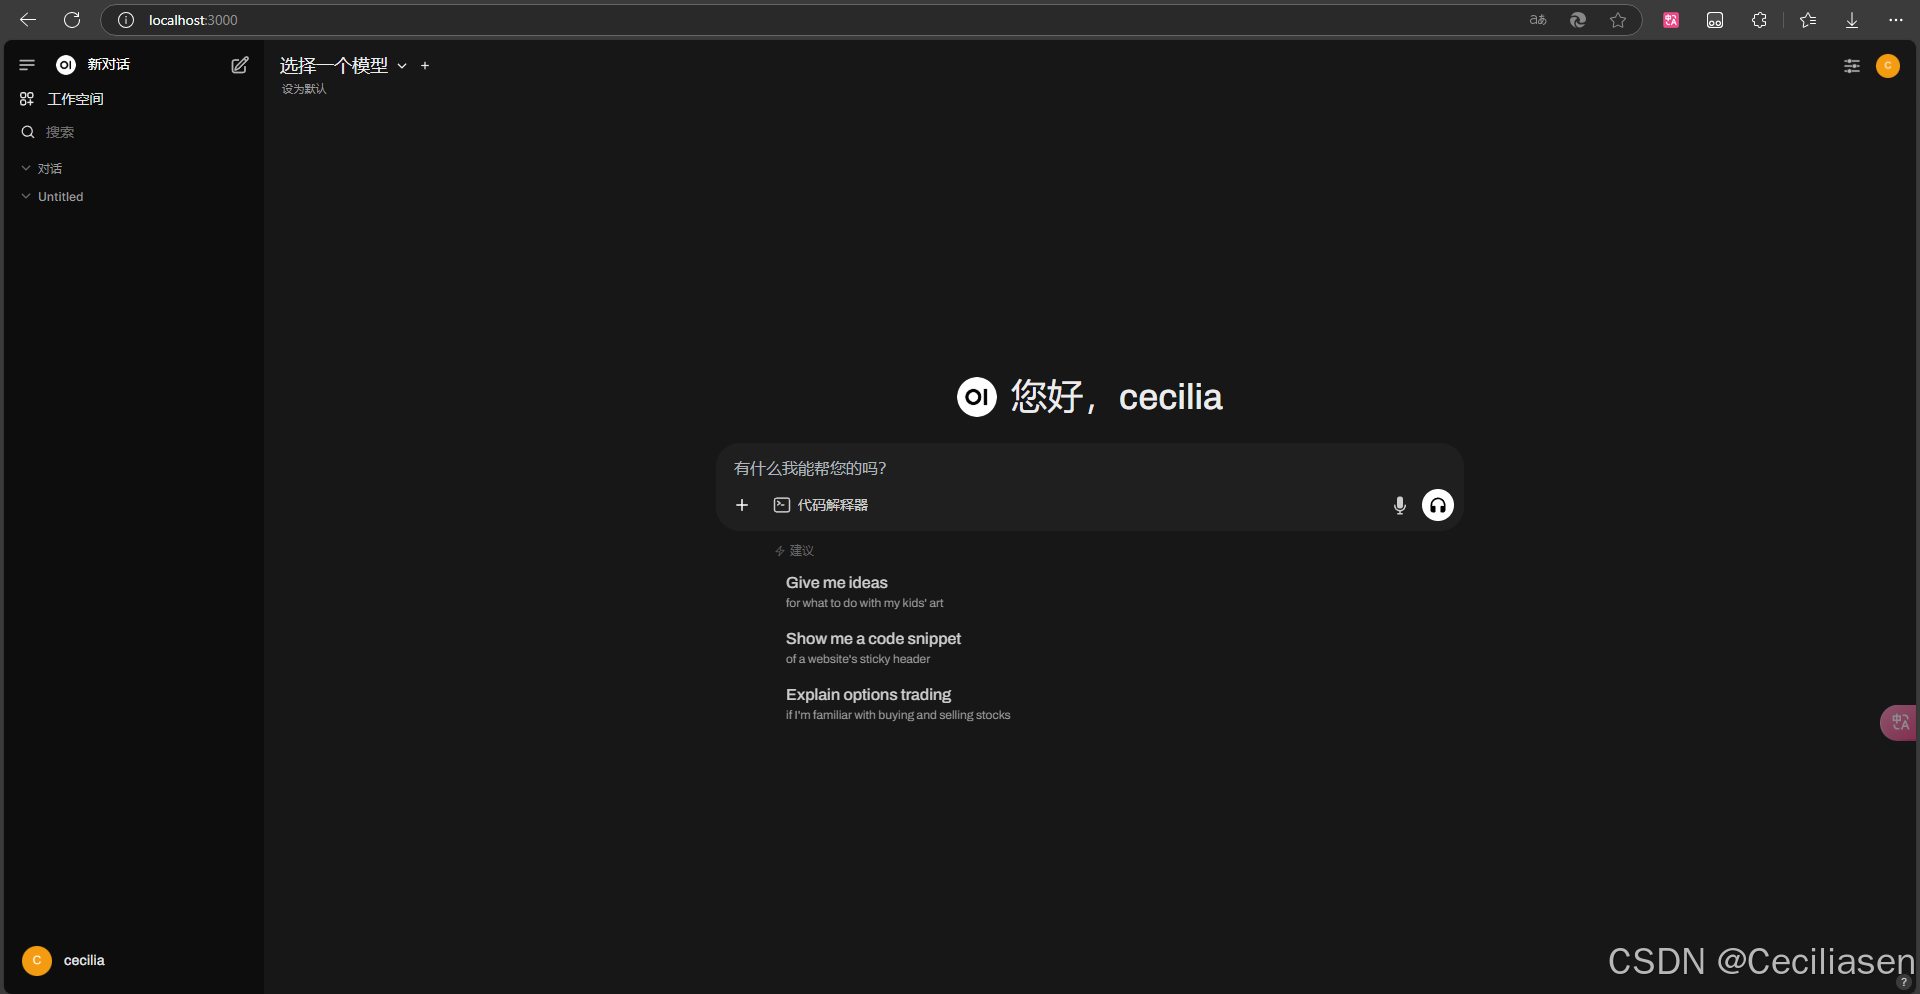This screenshot has height=994, width=1920.
Task: Bookmark this page with the star icon
Action: [1618, 20]
